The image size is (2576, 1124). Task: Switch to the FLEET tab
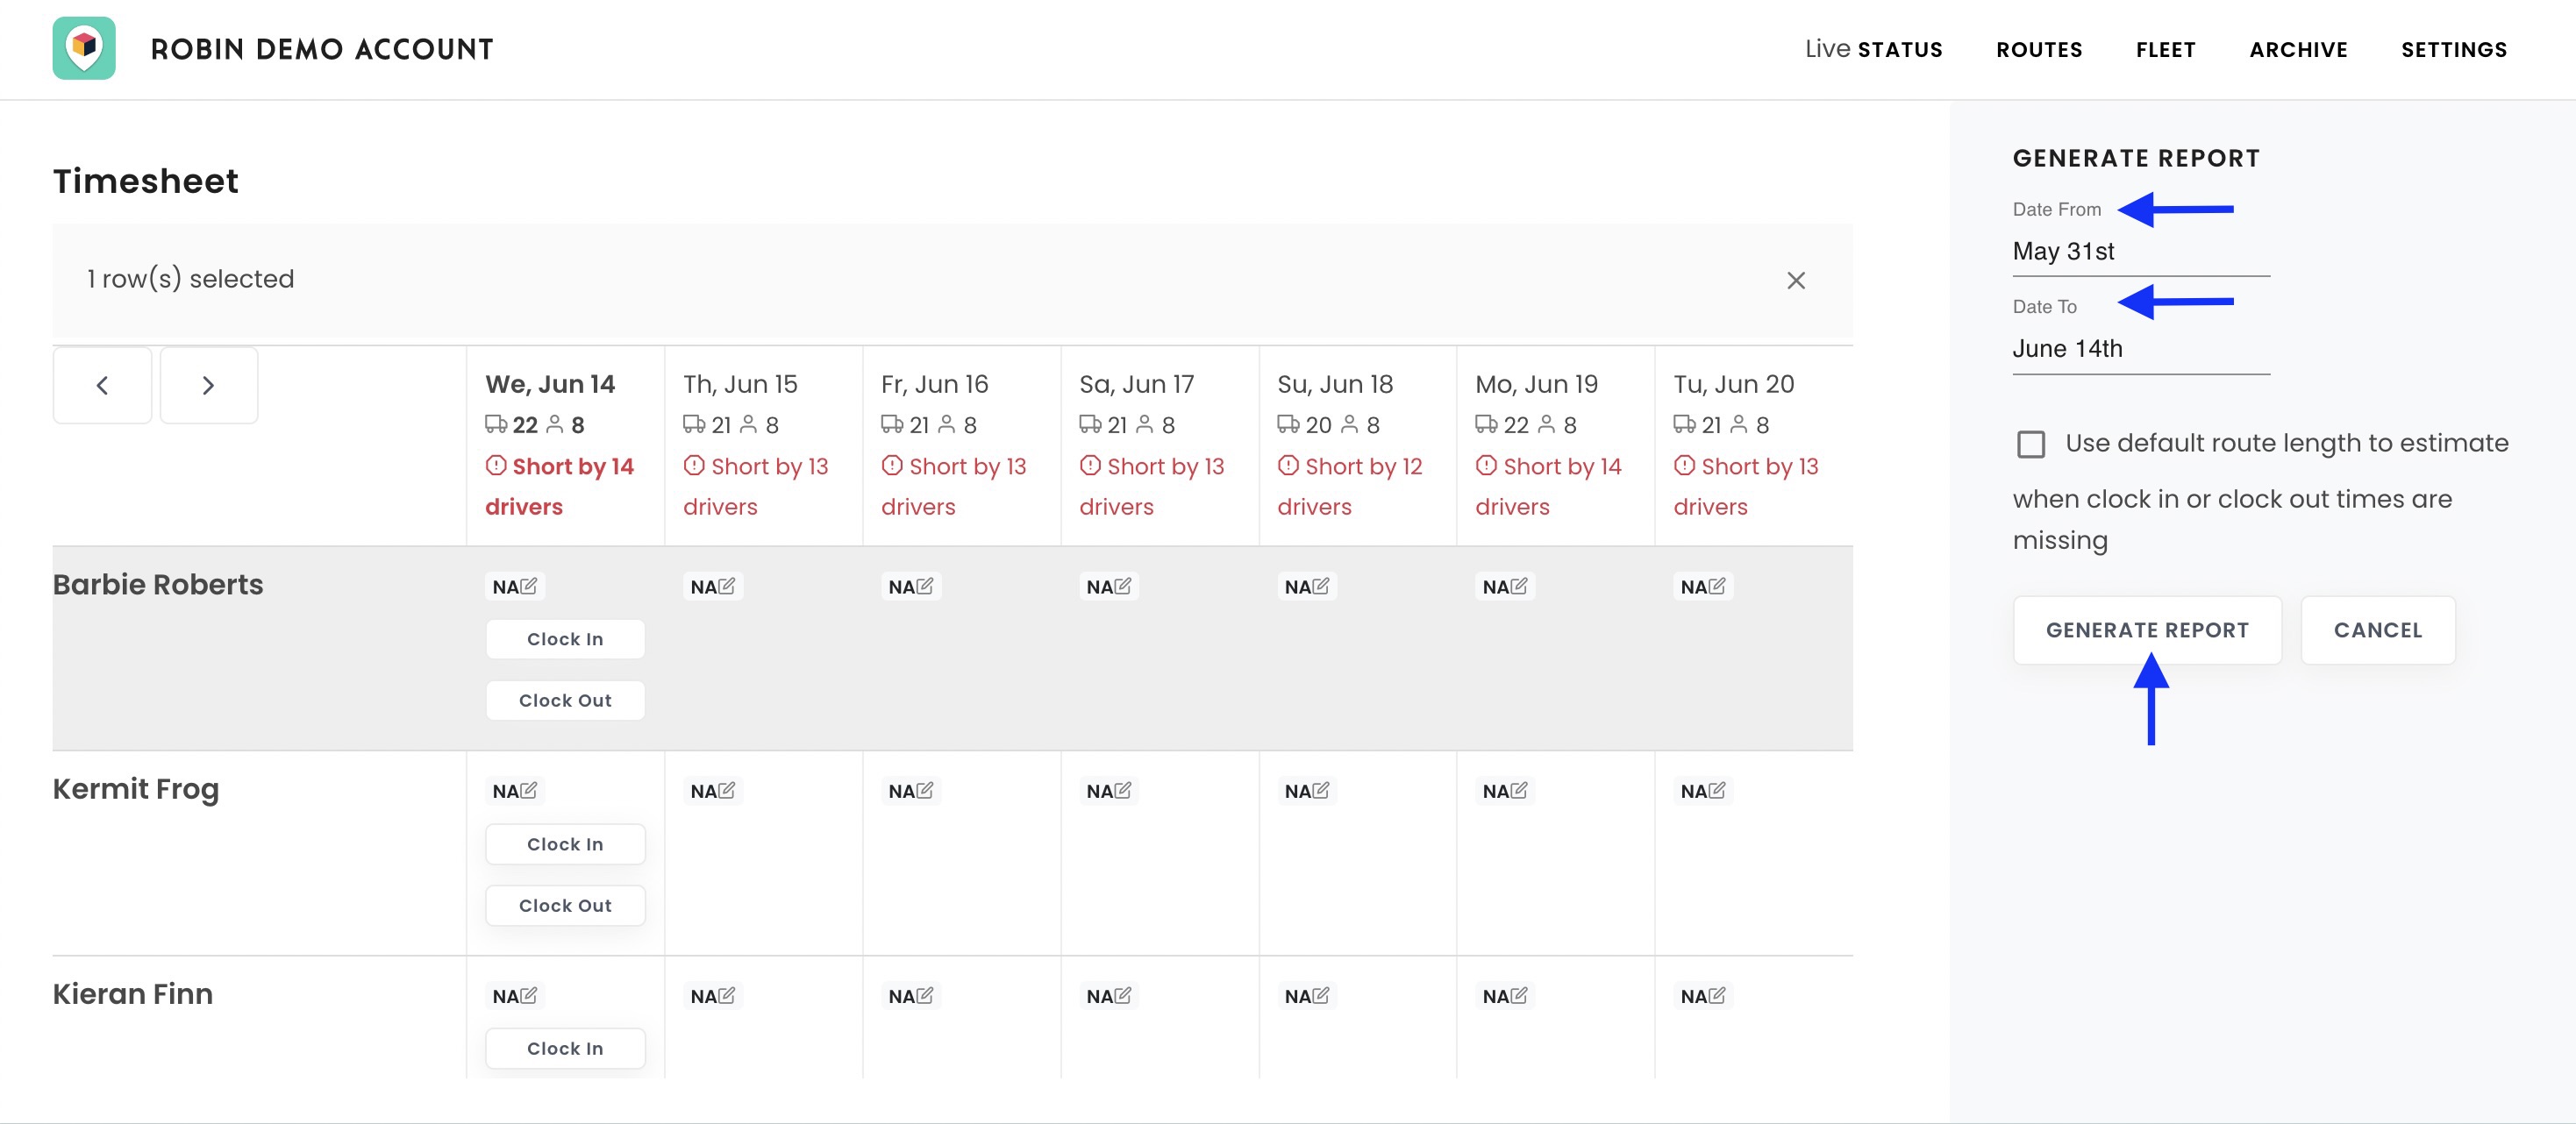(x=2165, y=49)
